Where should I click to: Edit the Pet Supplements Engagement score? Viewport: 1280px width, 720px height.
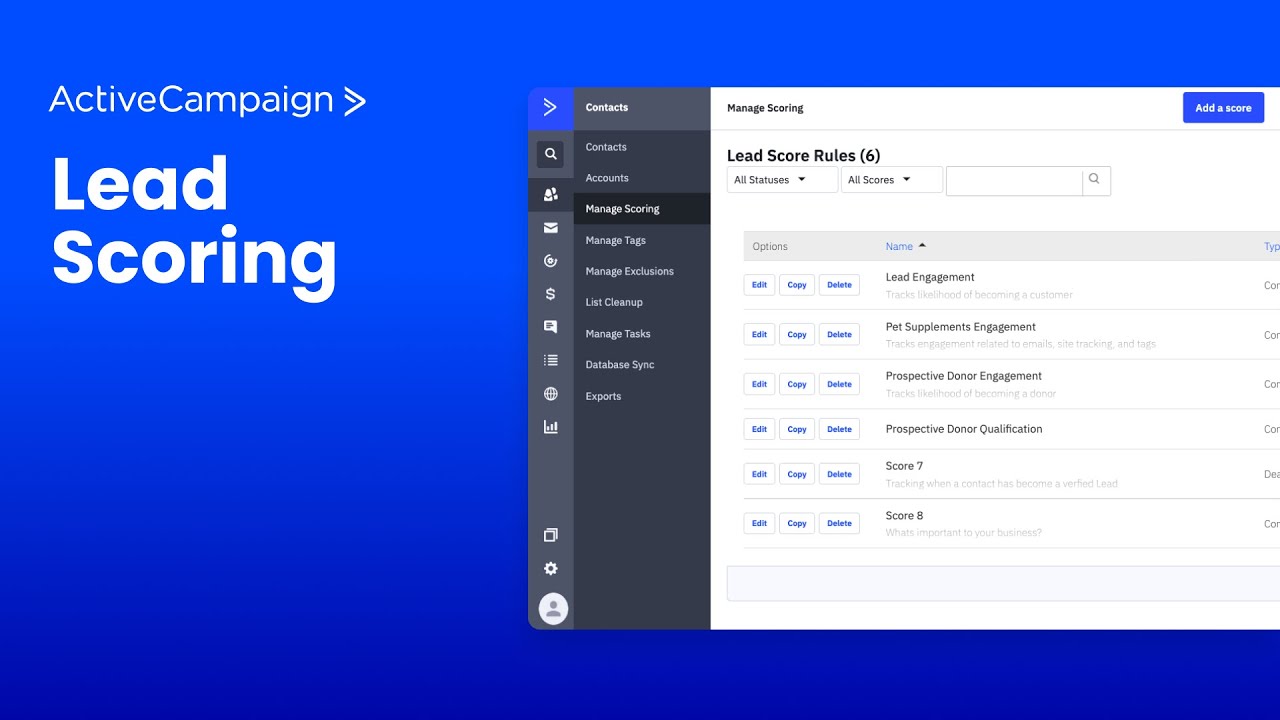[x=759, y=334]
